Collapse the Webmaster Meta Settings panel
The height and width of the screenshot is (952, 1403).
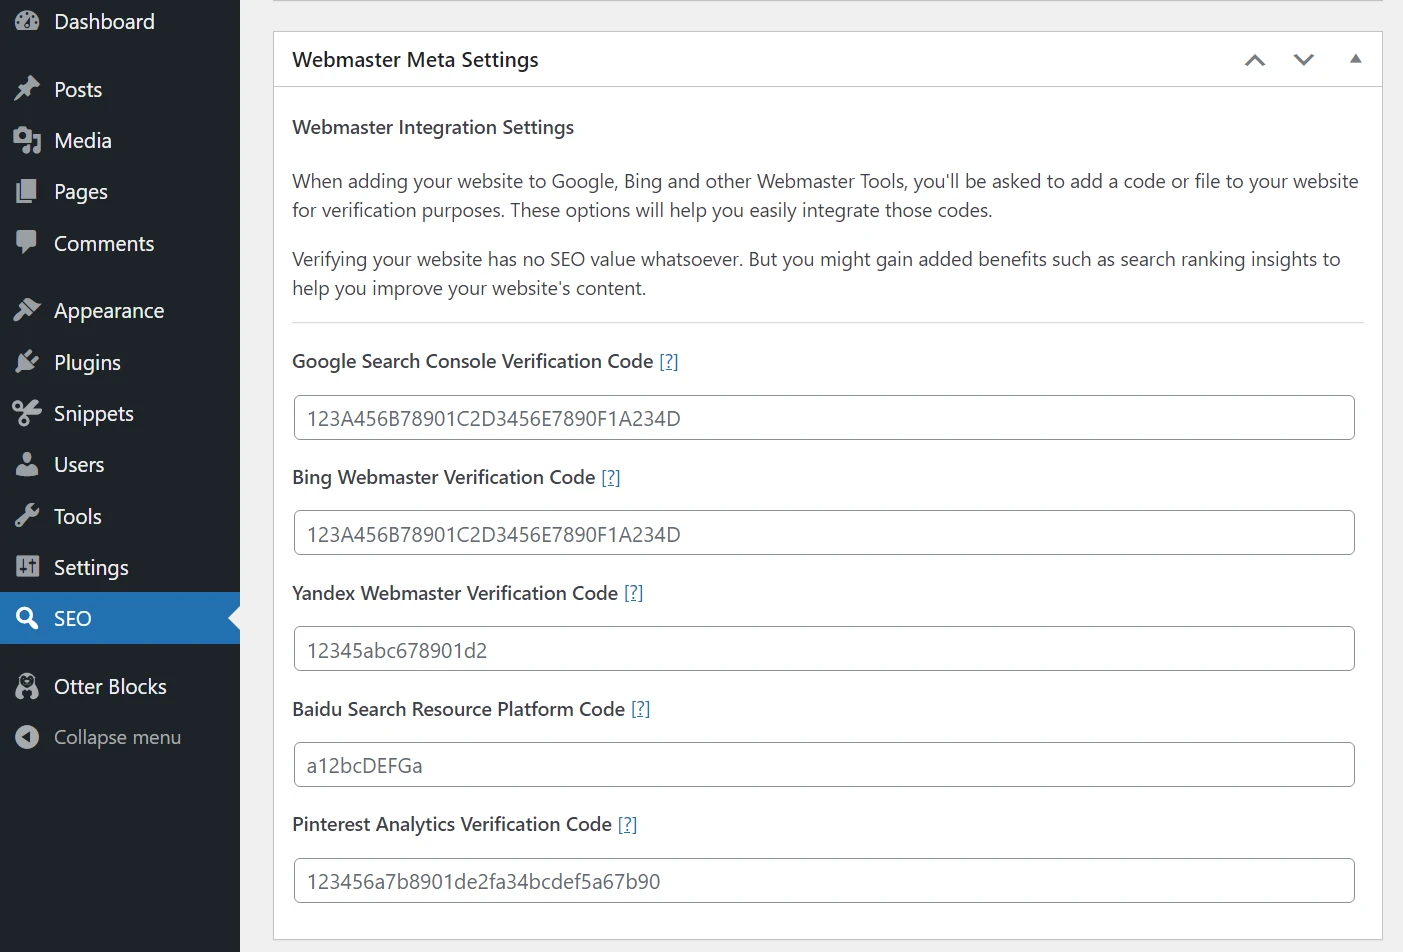click(1356, 59)
